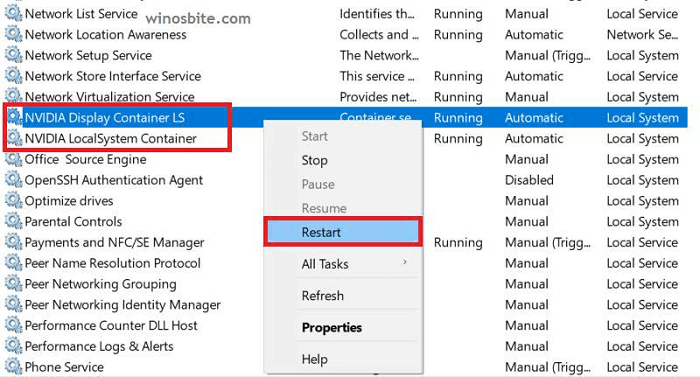Choose Restart from the context menu
This screenshot has height=377, width=700.
(342, 232)
